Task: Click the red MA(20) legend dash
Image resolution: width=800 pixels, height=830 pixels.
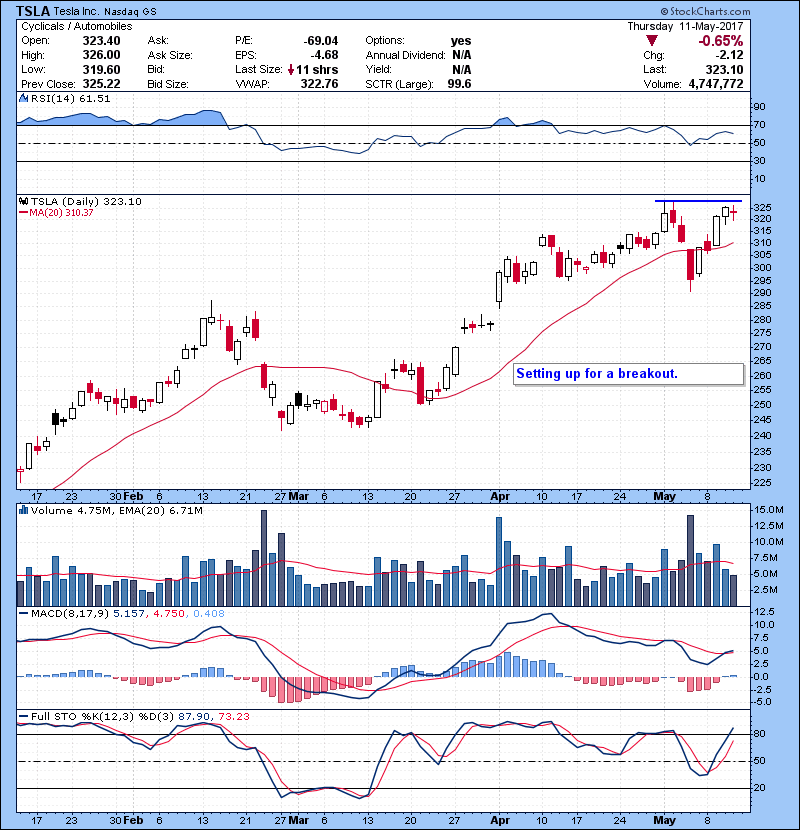Action: coord(23,213)
